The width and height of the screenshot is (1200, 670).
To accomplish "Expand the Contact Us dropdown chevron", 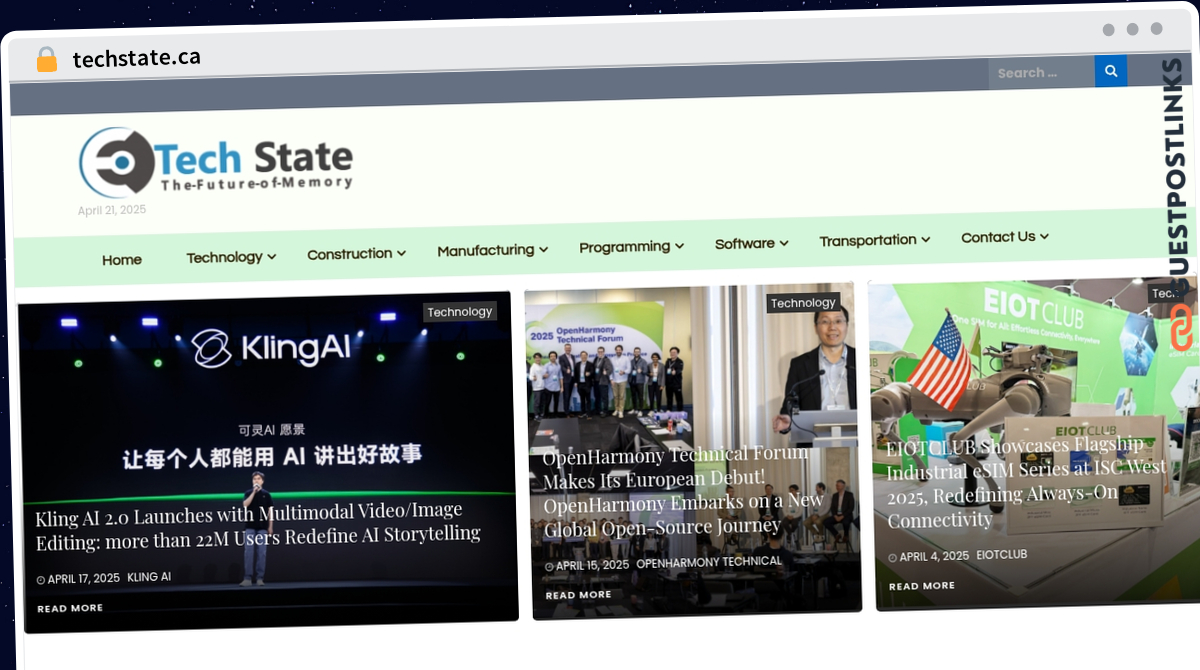I will tap(1044, 237).
